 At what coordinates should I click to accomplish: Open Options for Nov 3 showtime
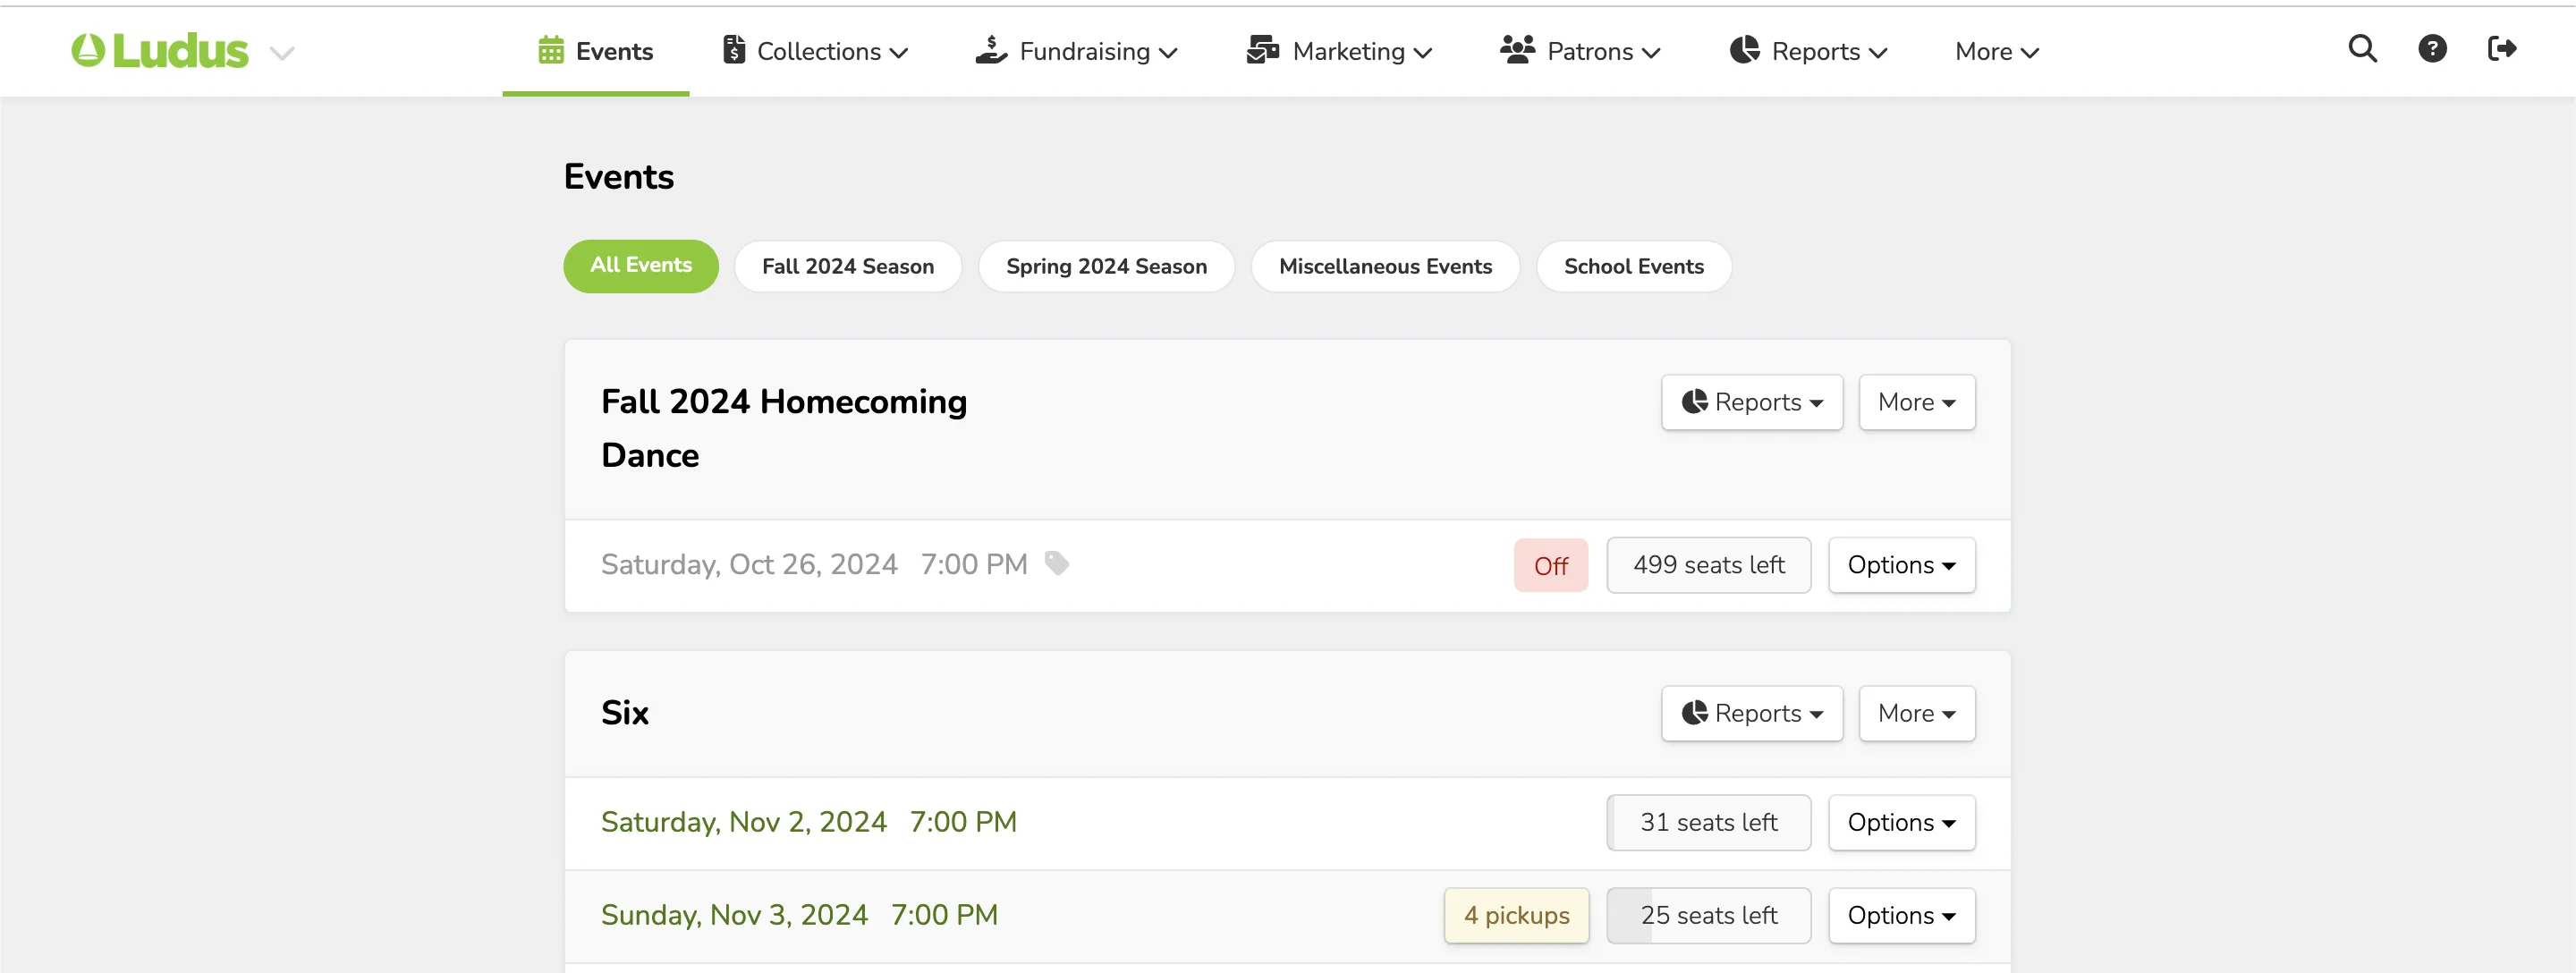pos(1901,915)
